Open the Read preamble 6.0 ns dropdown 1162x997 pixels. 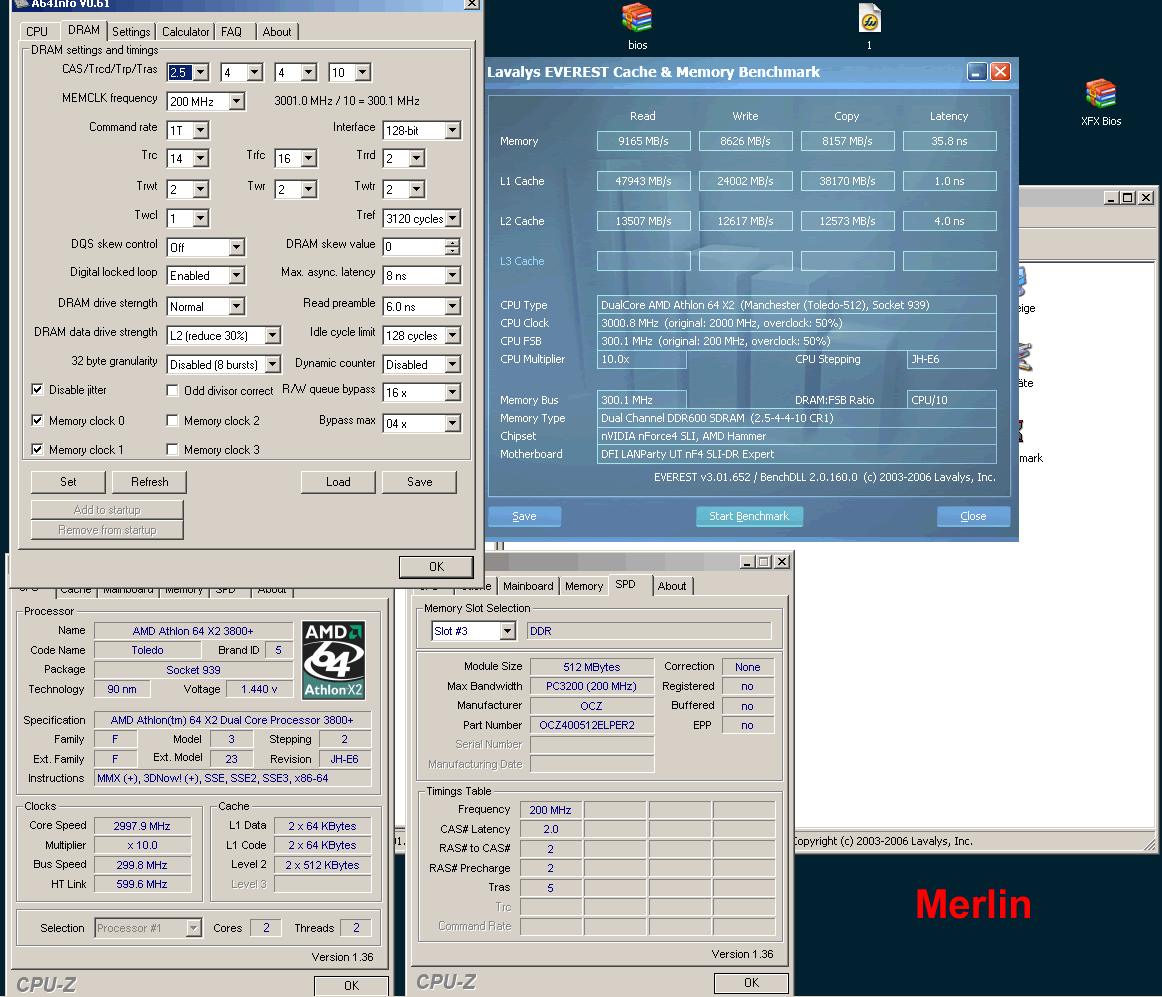(x=452, y=307)
